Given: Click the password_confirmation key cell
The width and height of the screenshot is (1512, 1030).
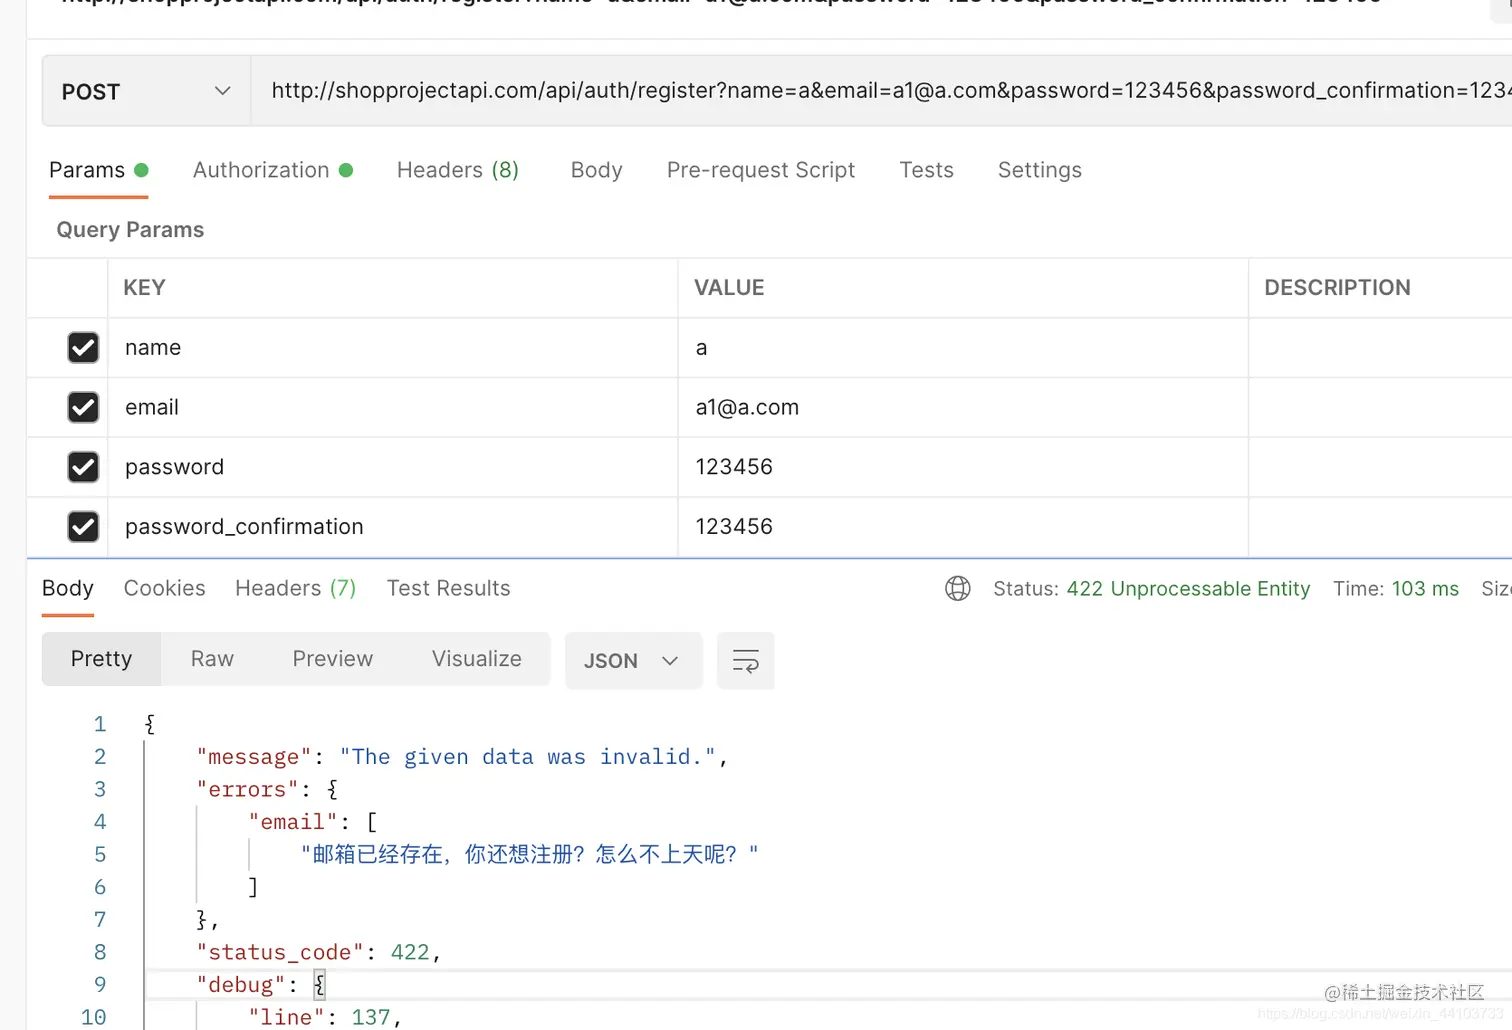Looking at the screenshot, I should coord(393,527).
